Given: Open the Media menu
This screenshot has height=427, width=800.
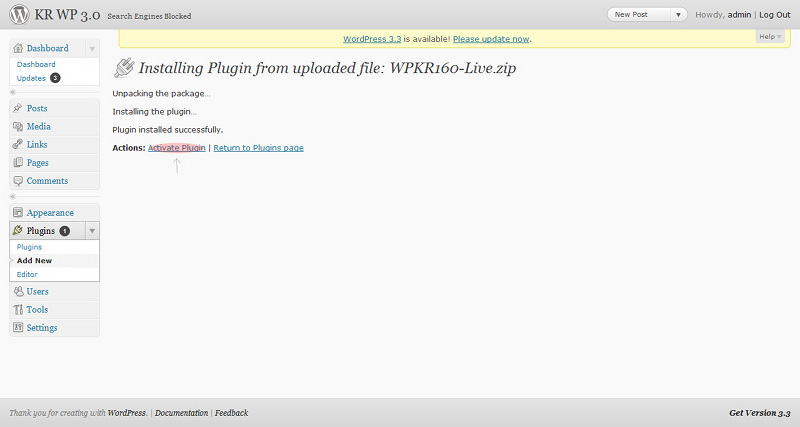Looking at the screenshot, I should 38,127.
